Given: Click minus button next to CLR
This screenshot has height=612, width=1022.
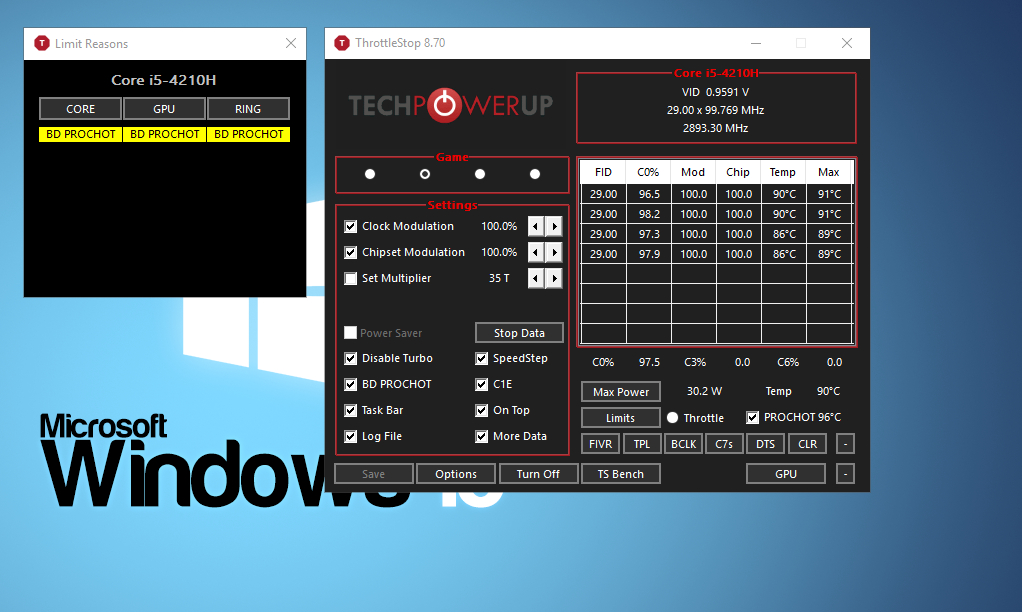Looking at the screenshot, I should pos(845,444).
